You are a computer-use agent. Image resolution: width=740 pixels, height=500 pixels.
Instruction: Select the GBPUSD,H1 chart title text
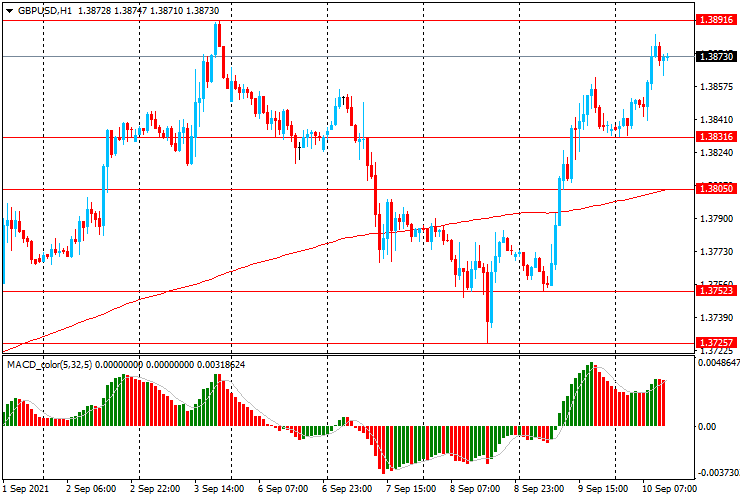click(x=45, y=10)
